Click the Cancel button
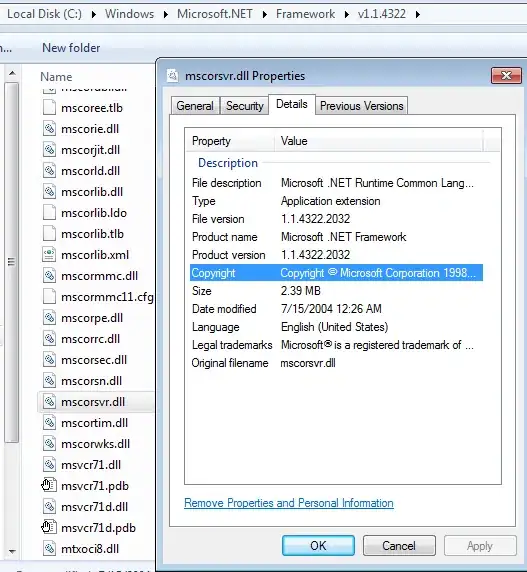This screenshot has width=527, height=572. point(399,546)
